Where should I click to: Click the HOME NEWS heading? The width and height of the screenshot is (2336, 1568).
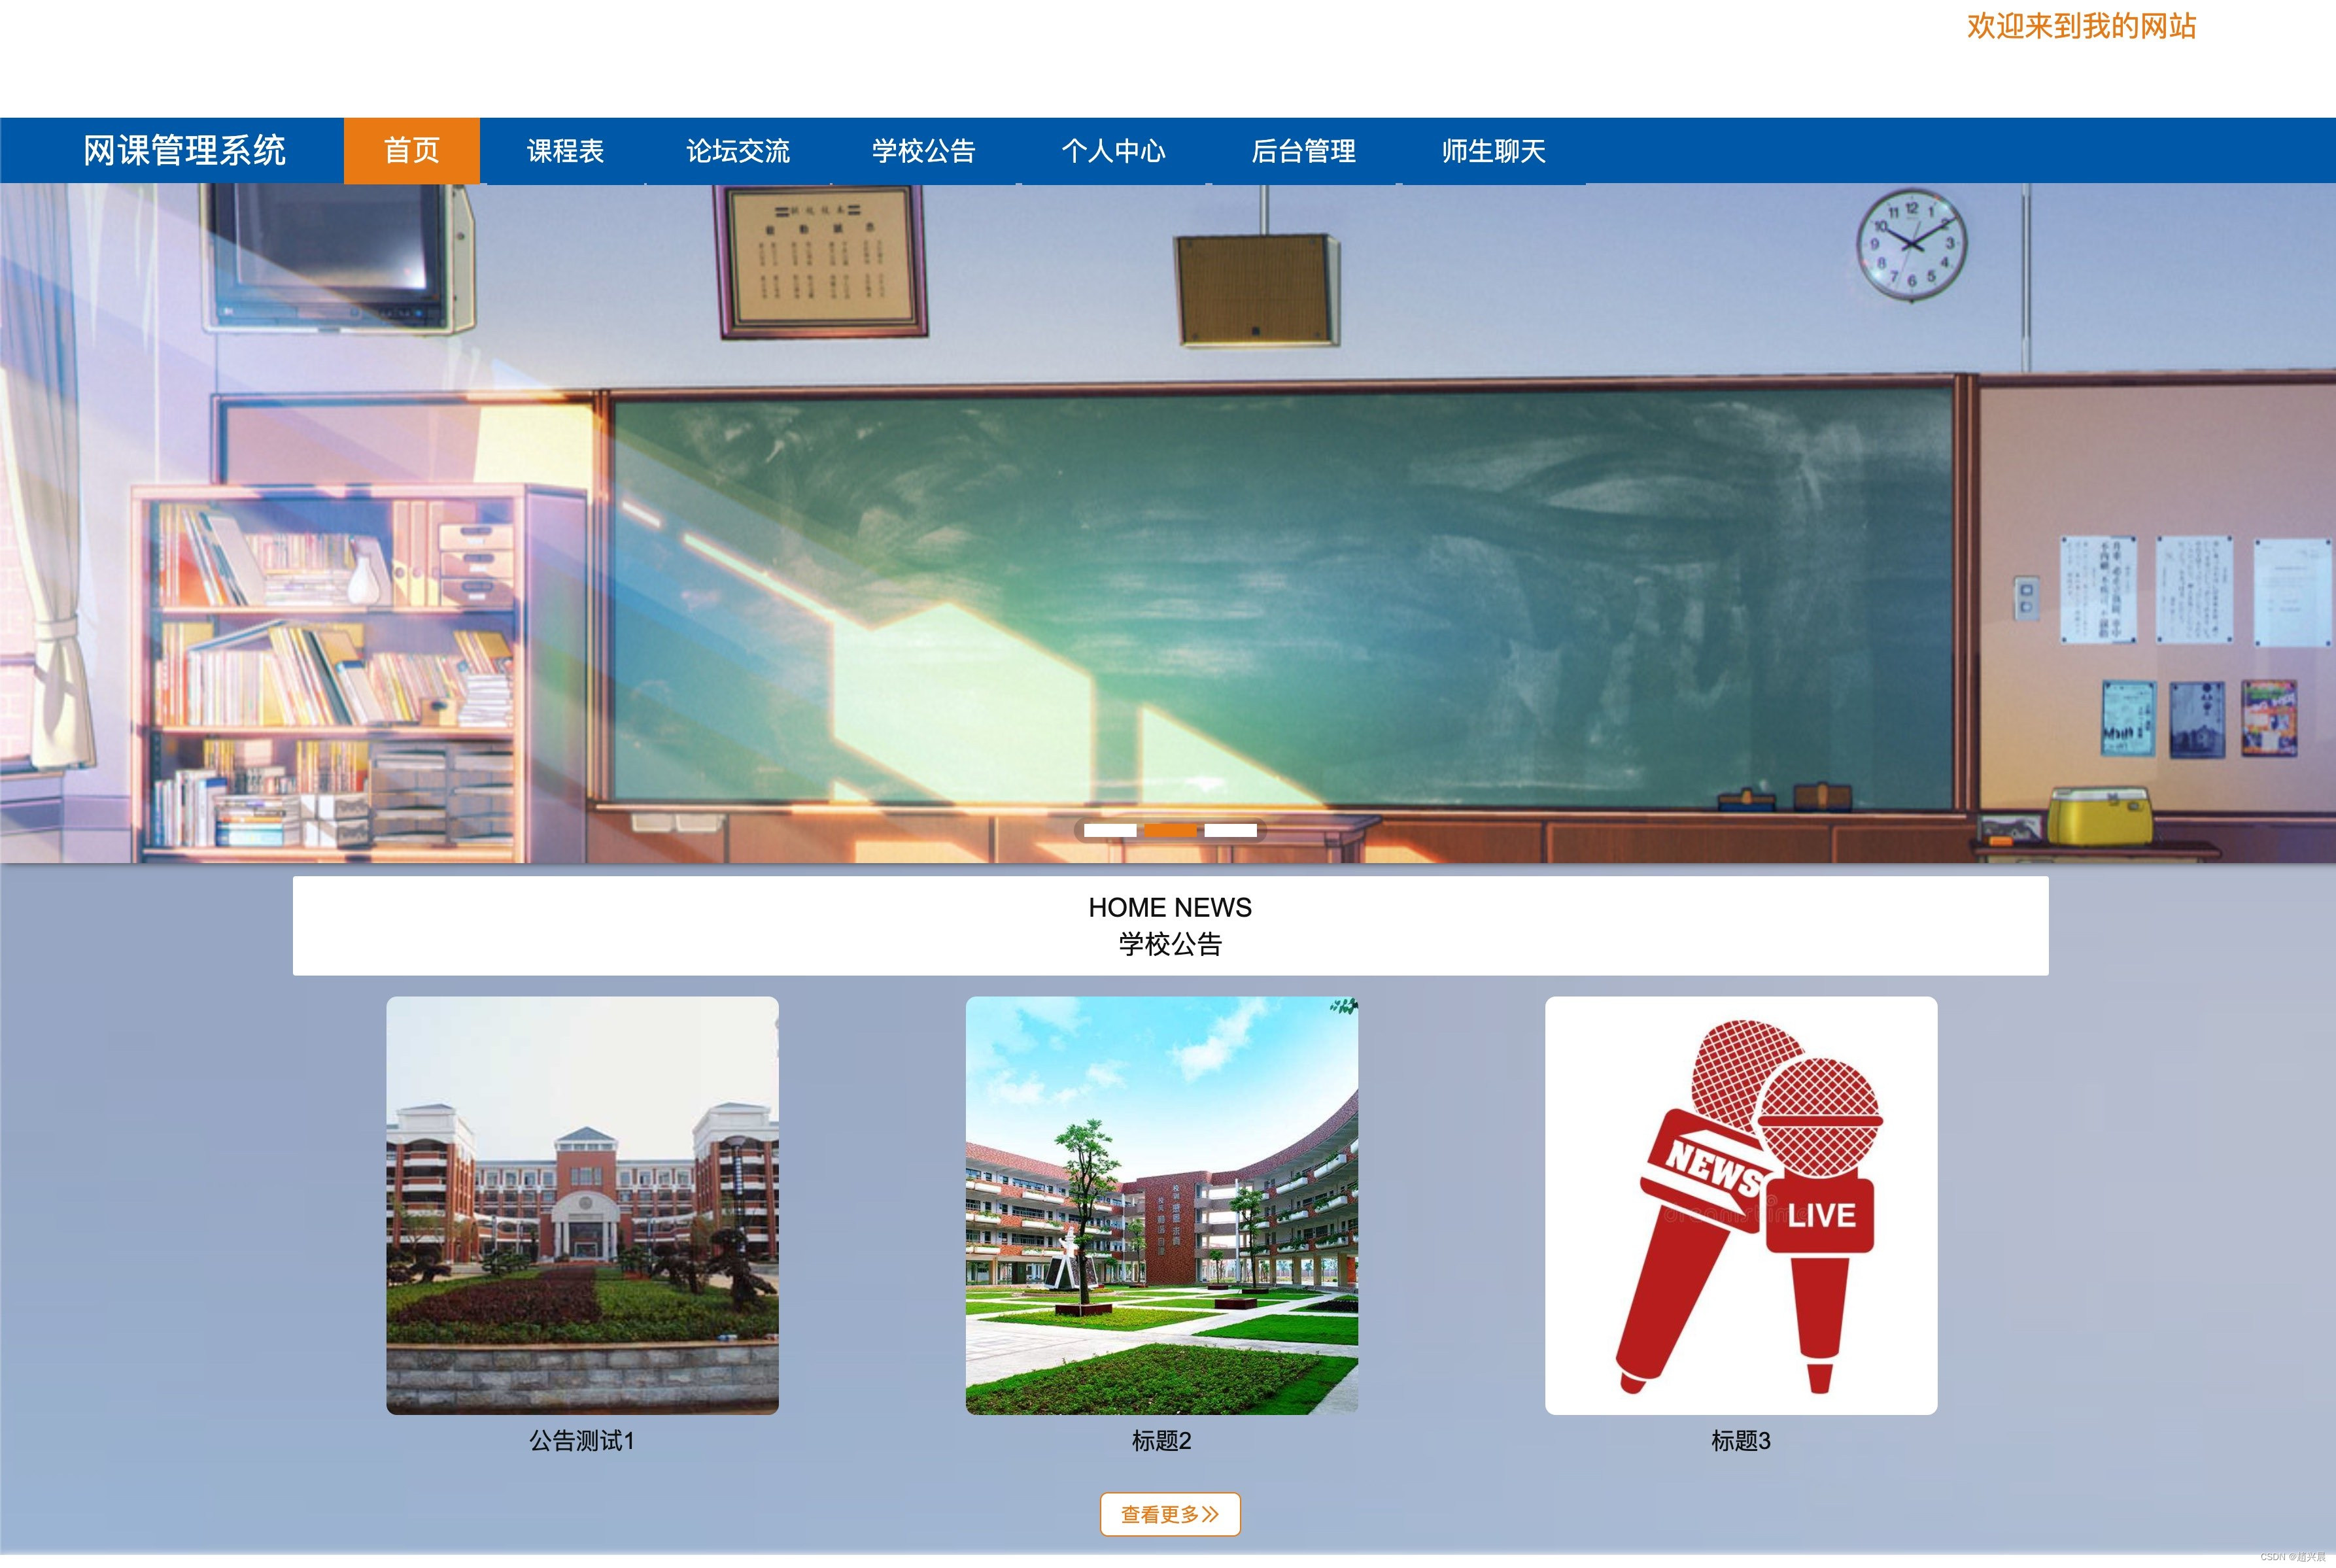[1170, 907]
